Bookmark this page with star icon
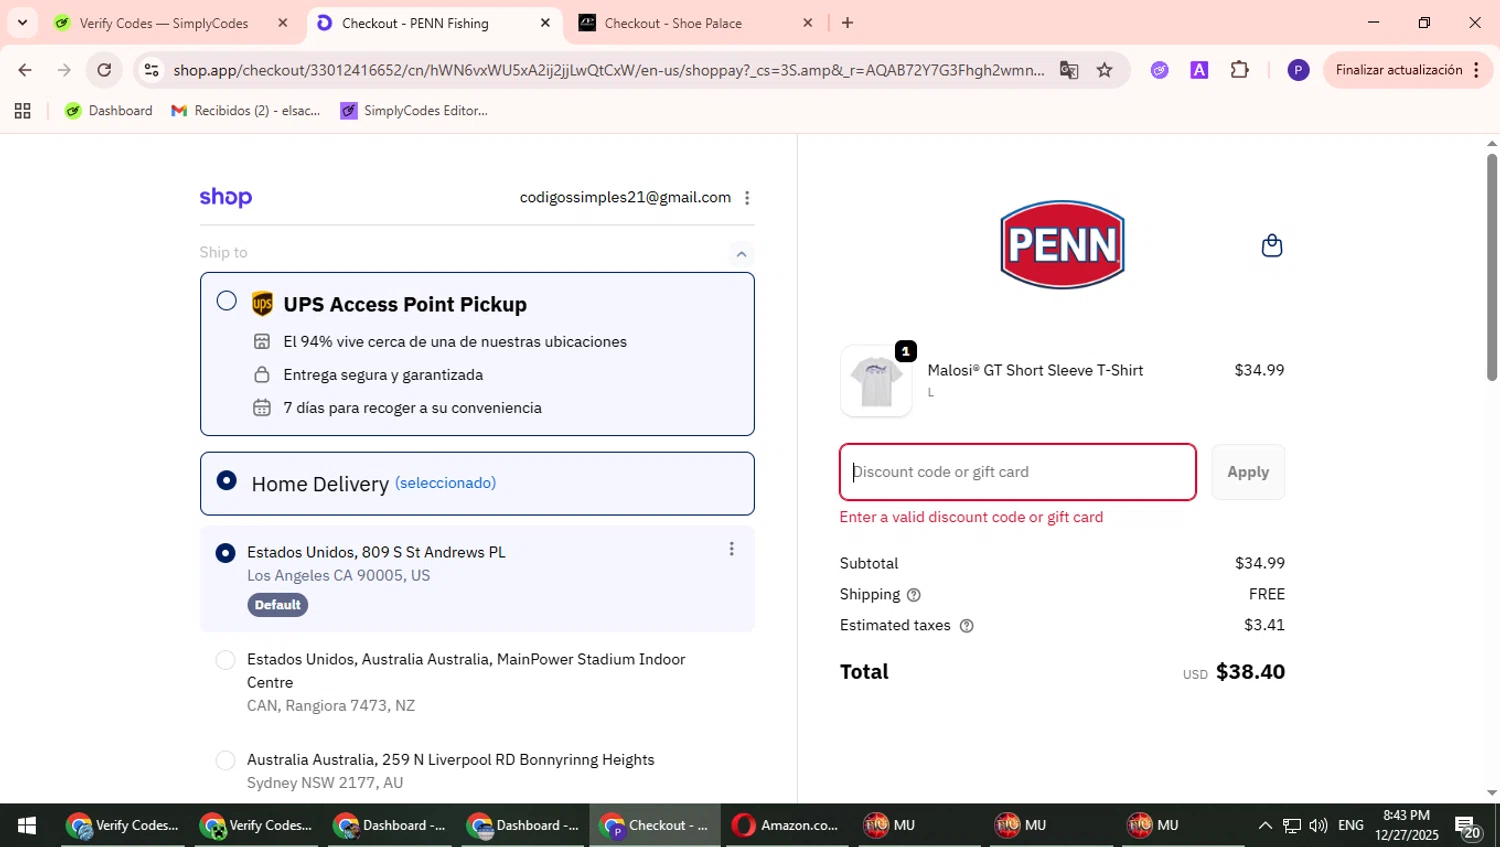The image size is (1500, 847). coord(1104,70)
